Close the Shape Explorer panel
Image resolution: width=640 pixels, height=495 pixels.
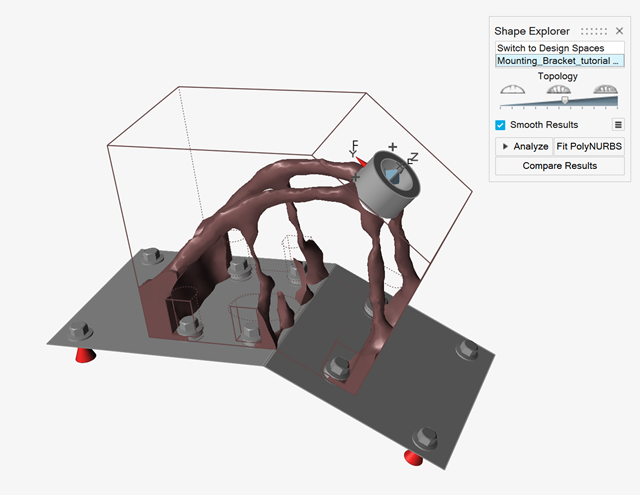coord(619,31)
